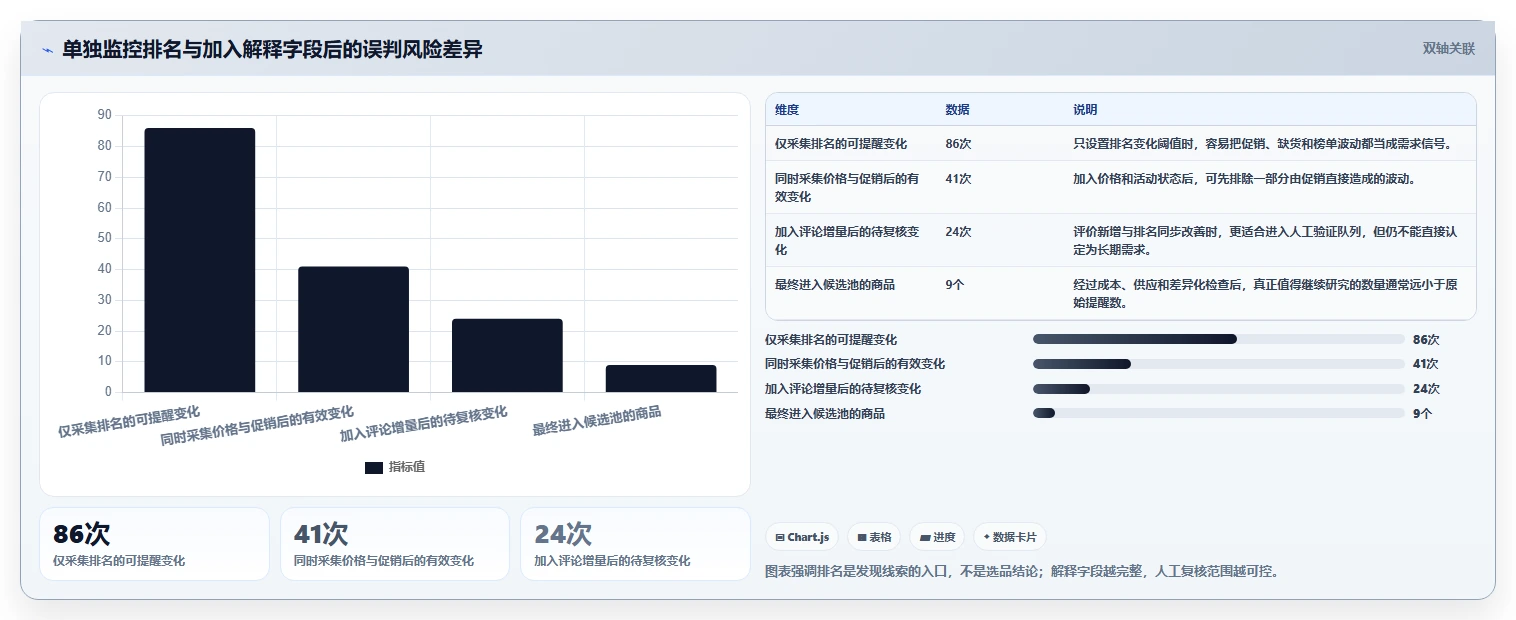
Task: Click the 最终进入候选池的商品 progress bar
Action: click(x=1219, y=413)
